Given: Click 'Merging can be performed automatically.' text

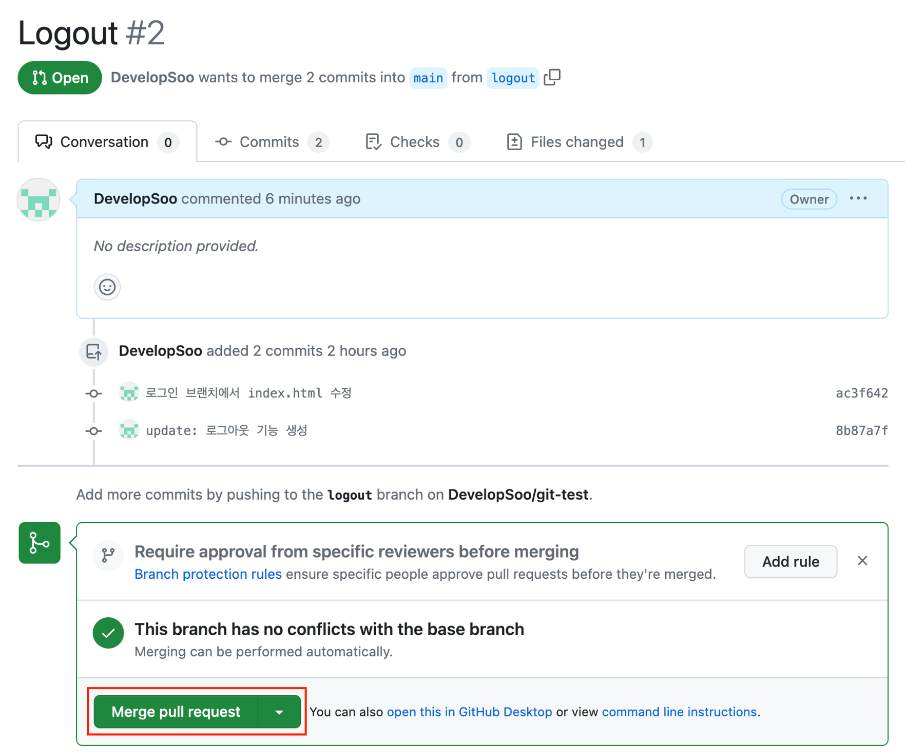Looking at the screenshot, I should tap(263, 652).
